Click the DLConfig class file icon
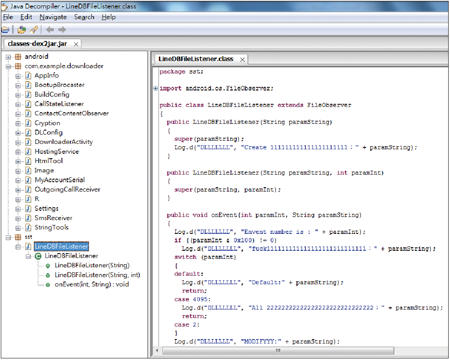The height and width of the screenshot is (360, 450). click(28, 133)
